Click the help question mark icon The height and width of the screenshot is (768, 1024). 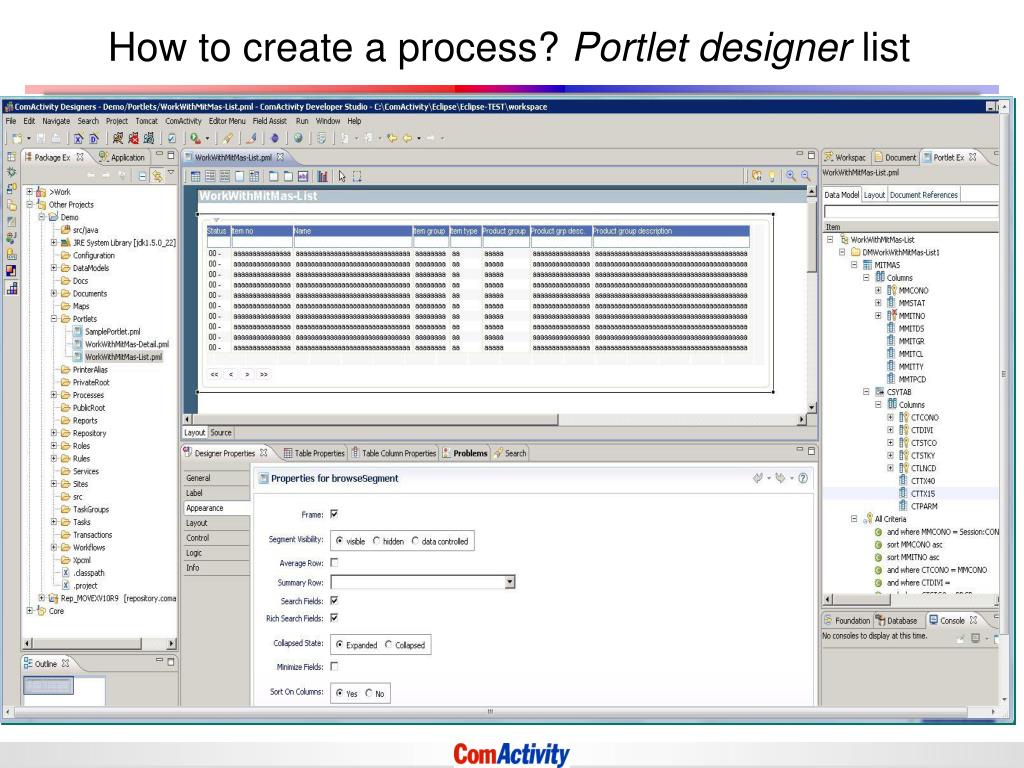click(x=803, y=478)
